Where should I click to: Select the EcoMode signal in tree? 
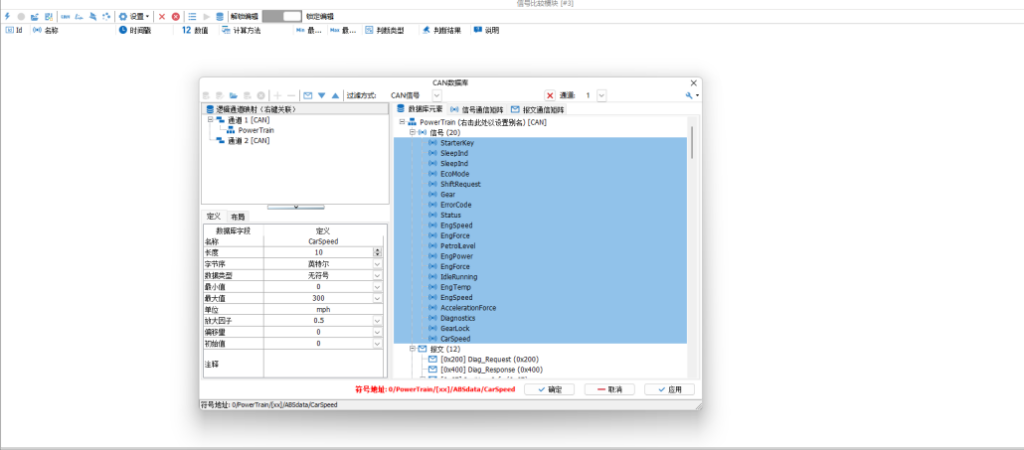coord(454,174)
